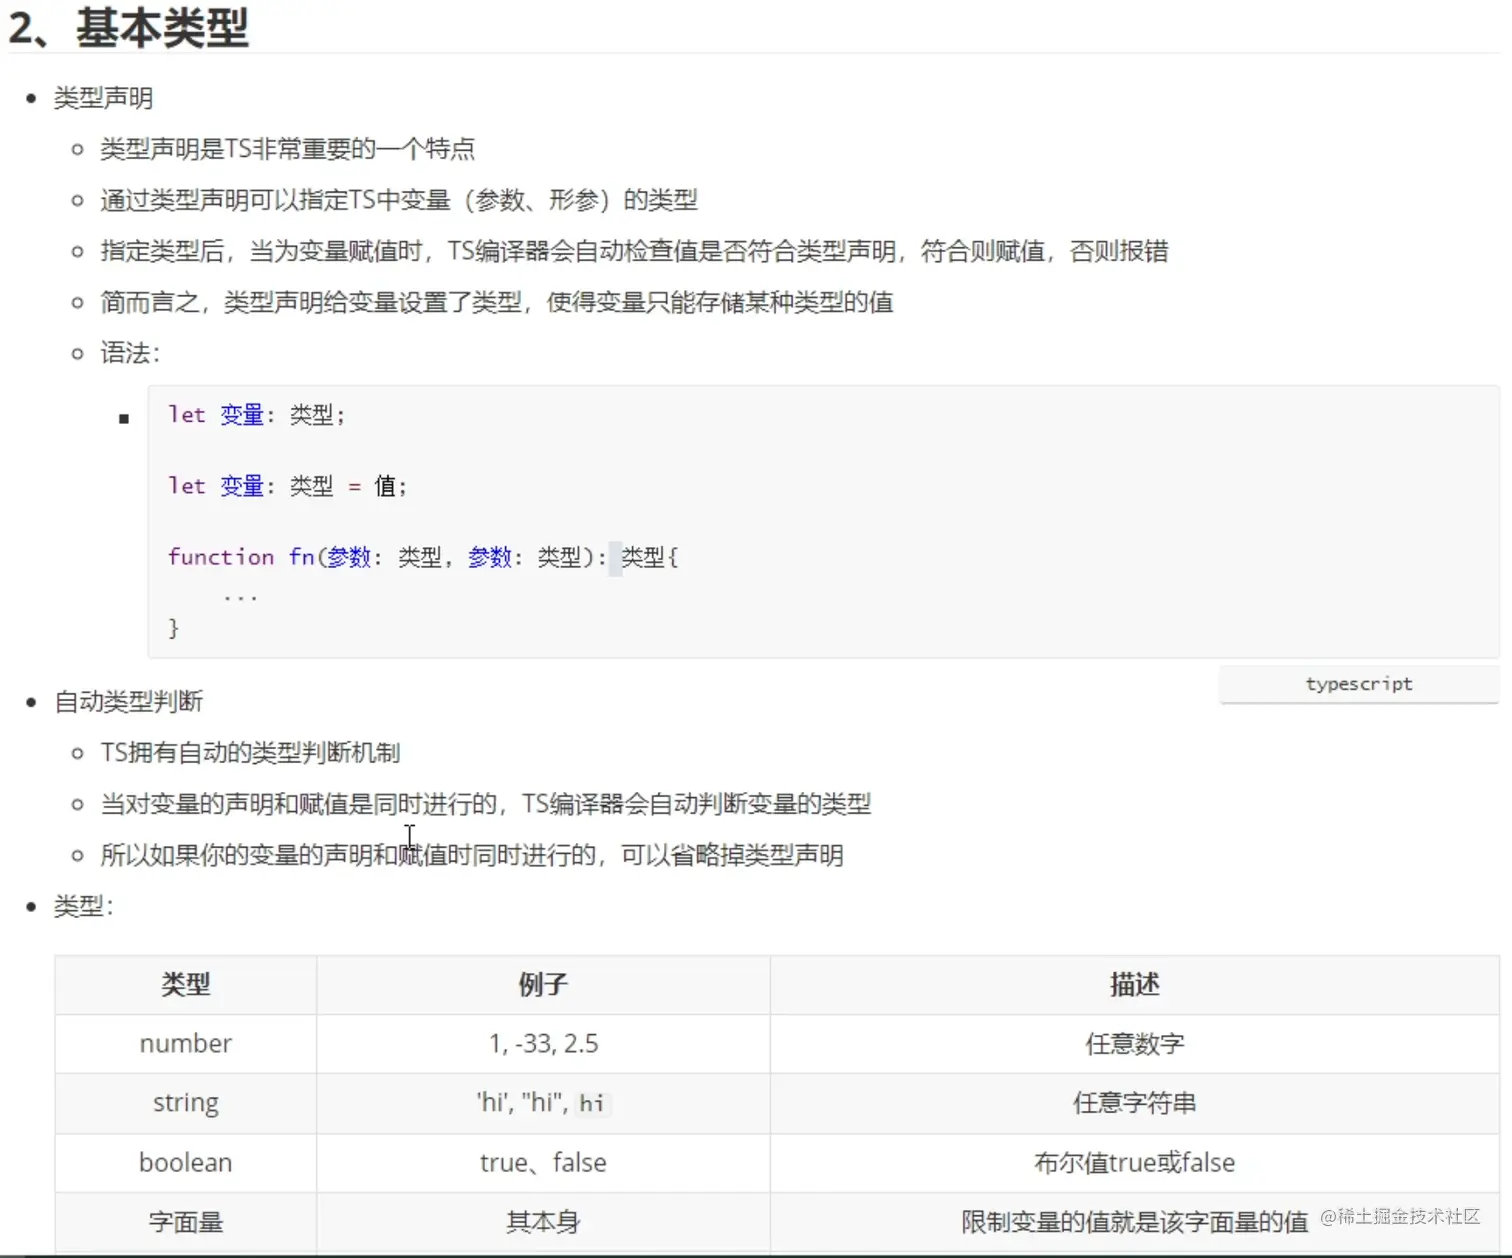1512x1258 pixels.
Task: Click the sentence starting "所以如果你的变量"
Action: click(472, 855)
